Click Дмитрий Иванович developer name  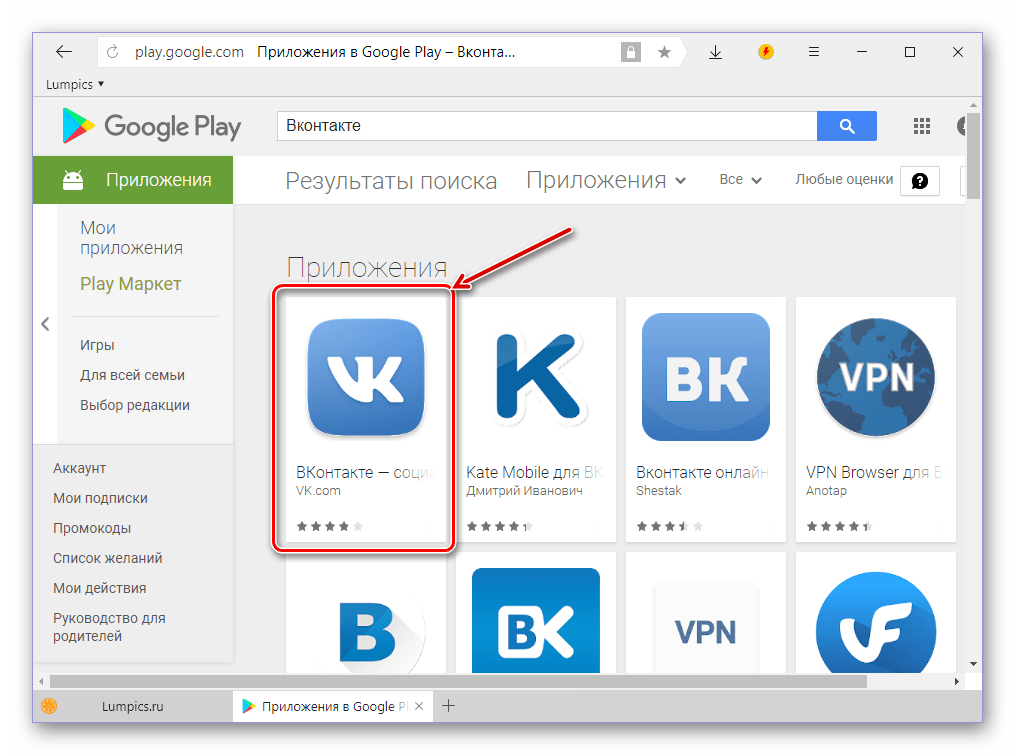point(524,491)
